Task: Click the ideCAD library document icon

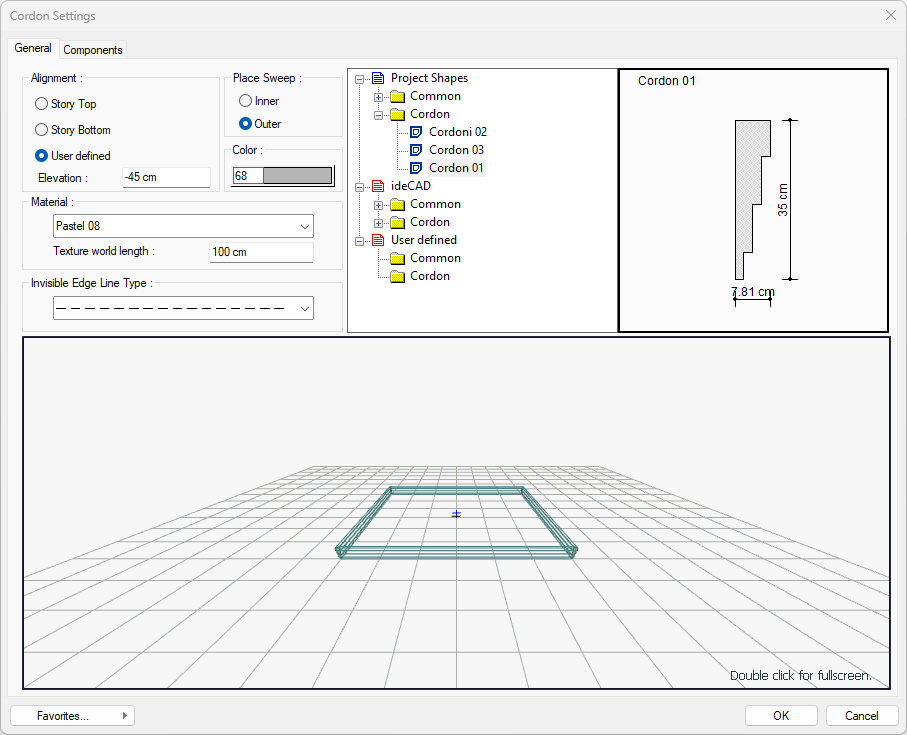Action: click(377, 186)
